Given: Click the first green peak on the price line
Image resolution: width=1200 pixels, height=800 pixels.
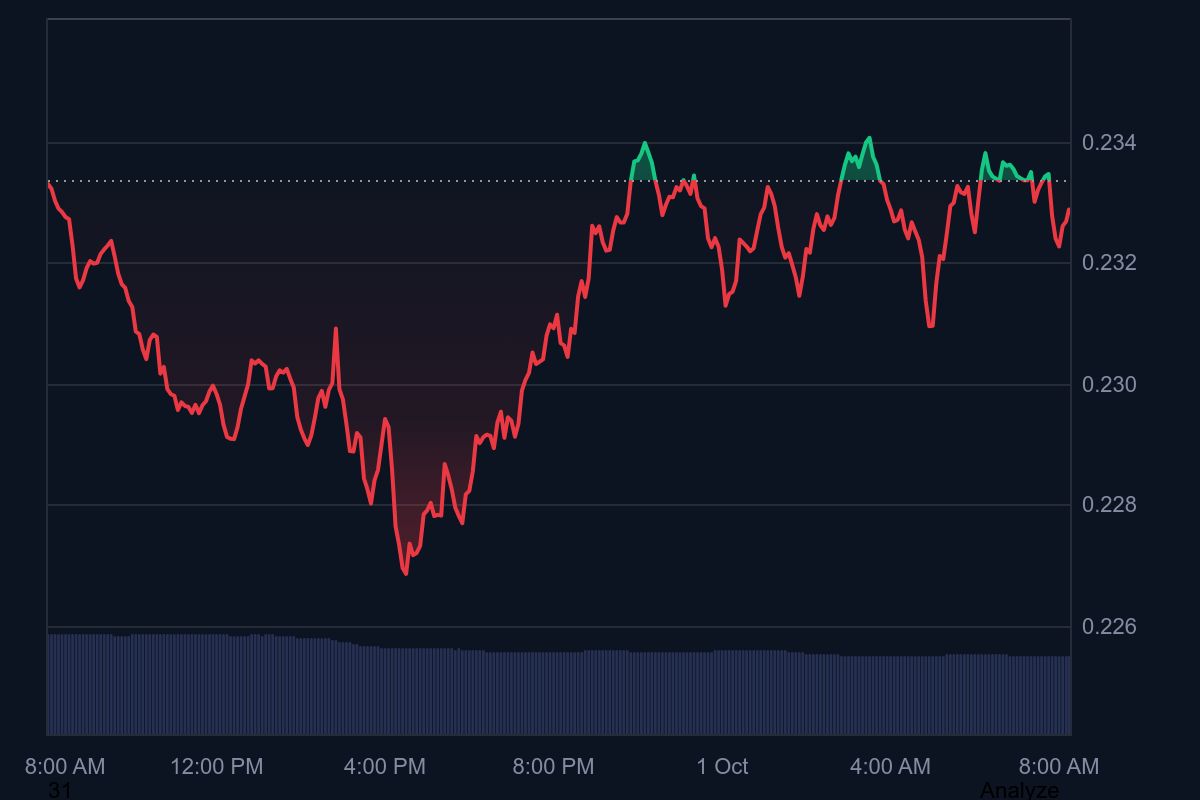Looking at the screenshot, I should 645,144.
